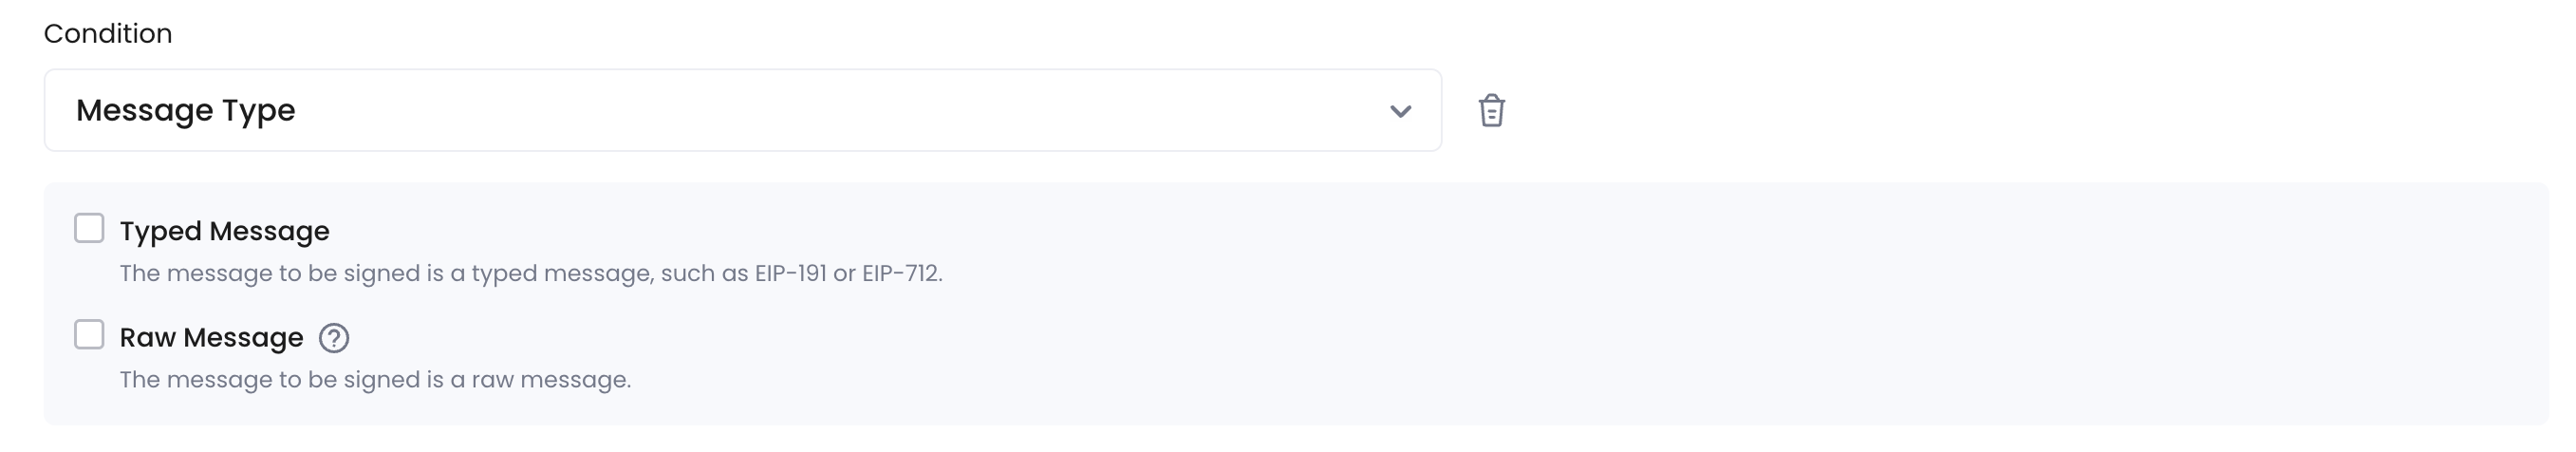Click the Message Type text in the combo box

(186, 110)
